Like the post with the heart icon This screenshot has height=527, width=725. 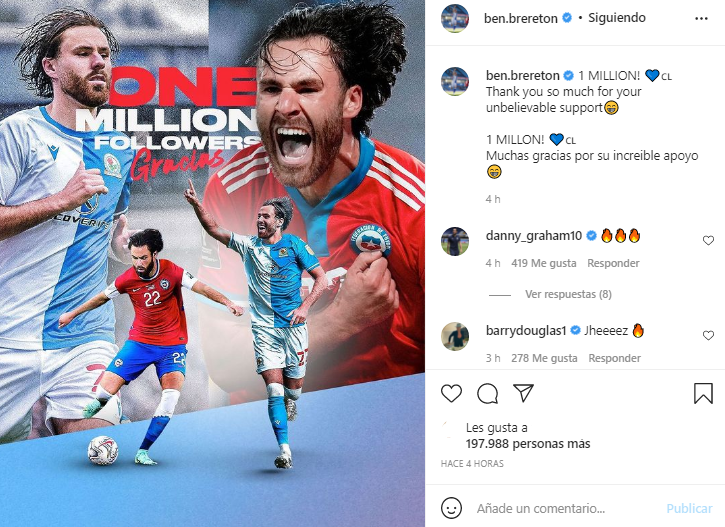click(451, 393)
